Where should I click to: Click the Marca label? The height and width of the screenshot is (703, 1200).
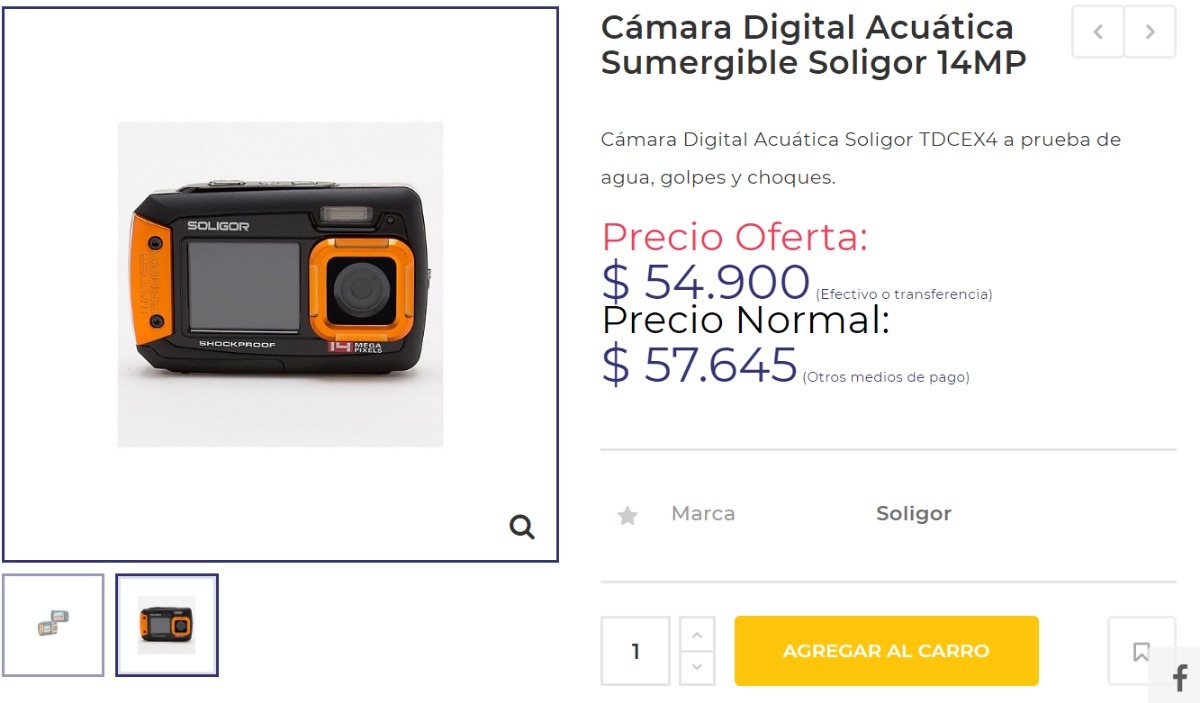click(x=703, y=514)
